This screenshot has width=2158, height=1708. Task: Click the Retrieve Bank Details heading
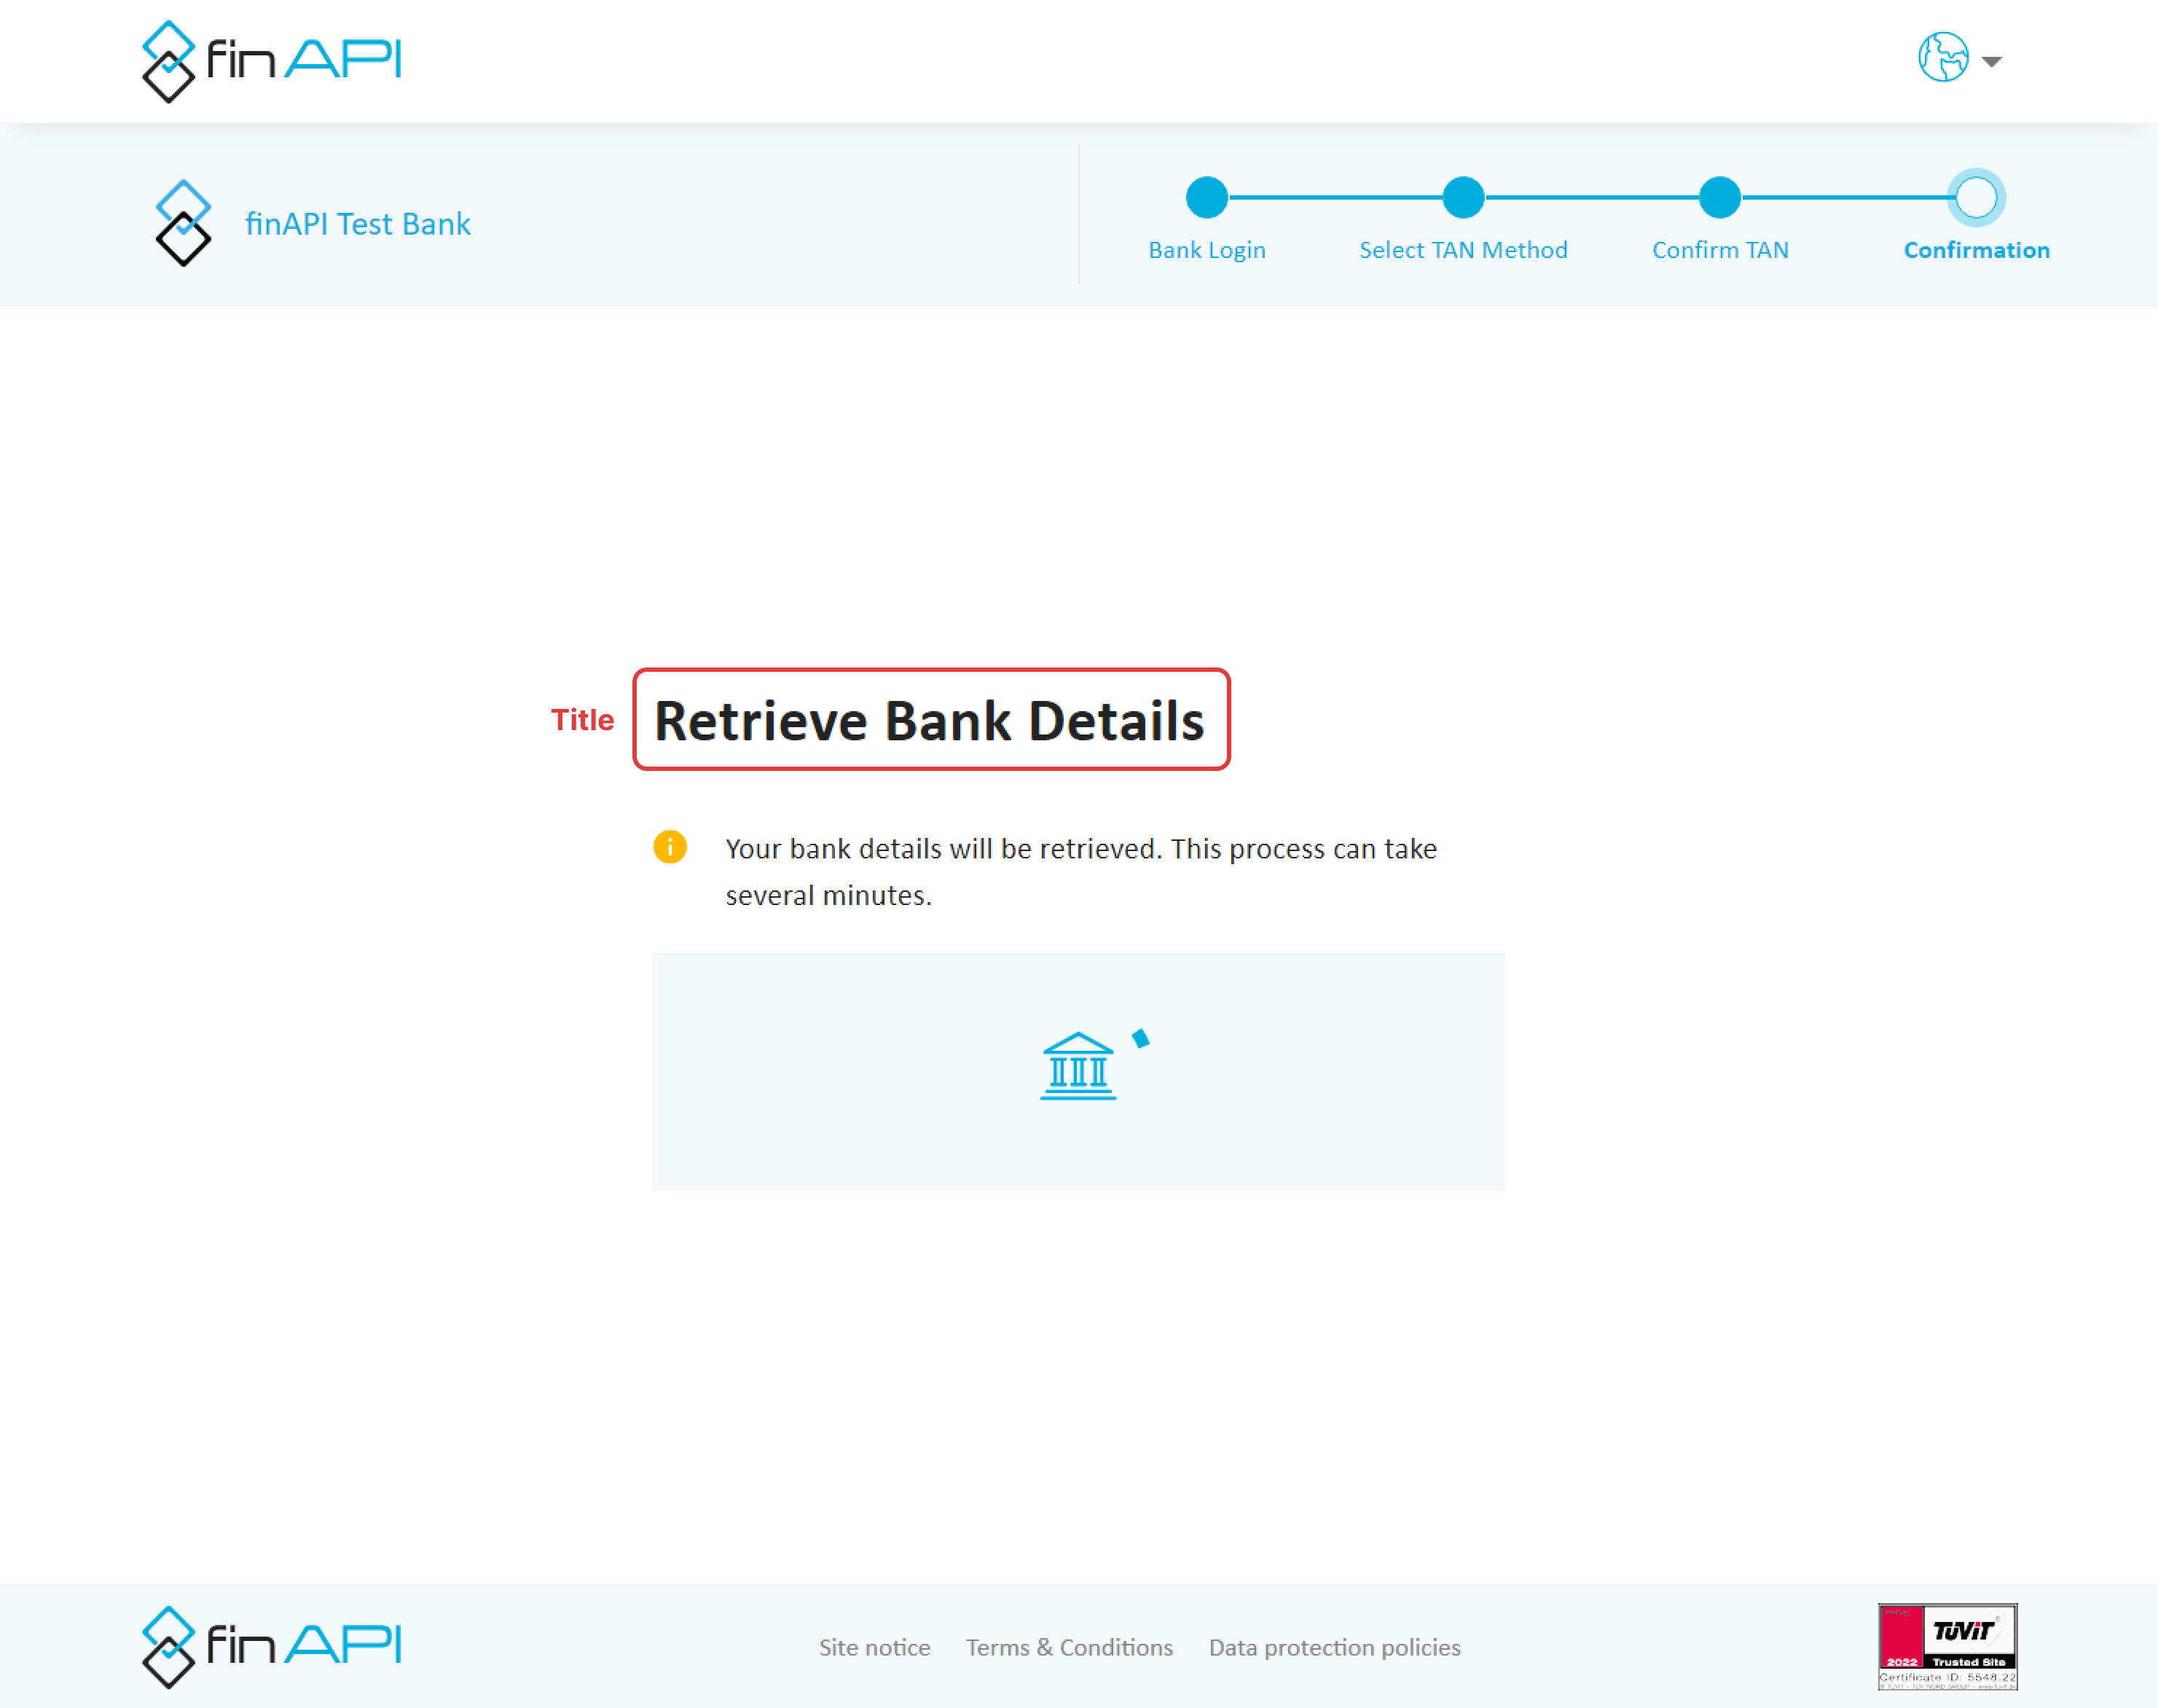928,720
